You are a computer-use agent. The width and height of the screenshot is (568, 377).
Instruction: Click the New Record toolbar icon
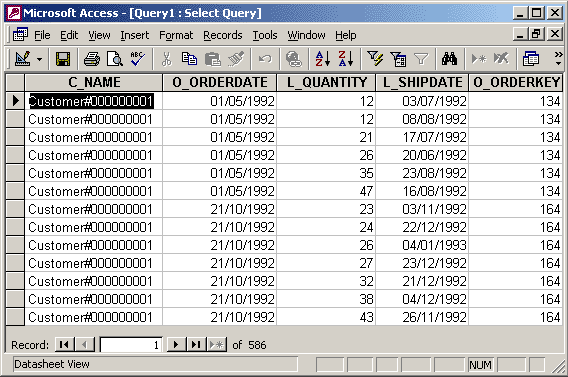[x=478, y=59]
